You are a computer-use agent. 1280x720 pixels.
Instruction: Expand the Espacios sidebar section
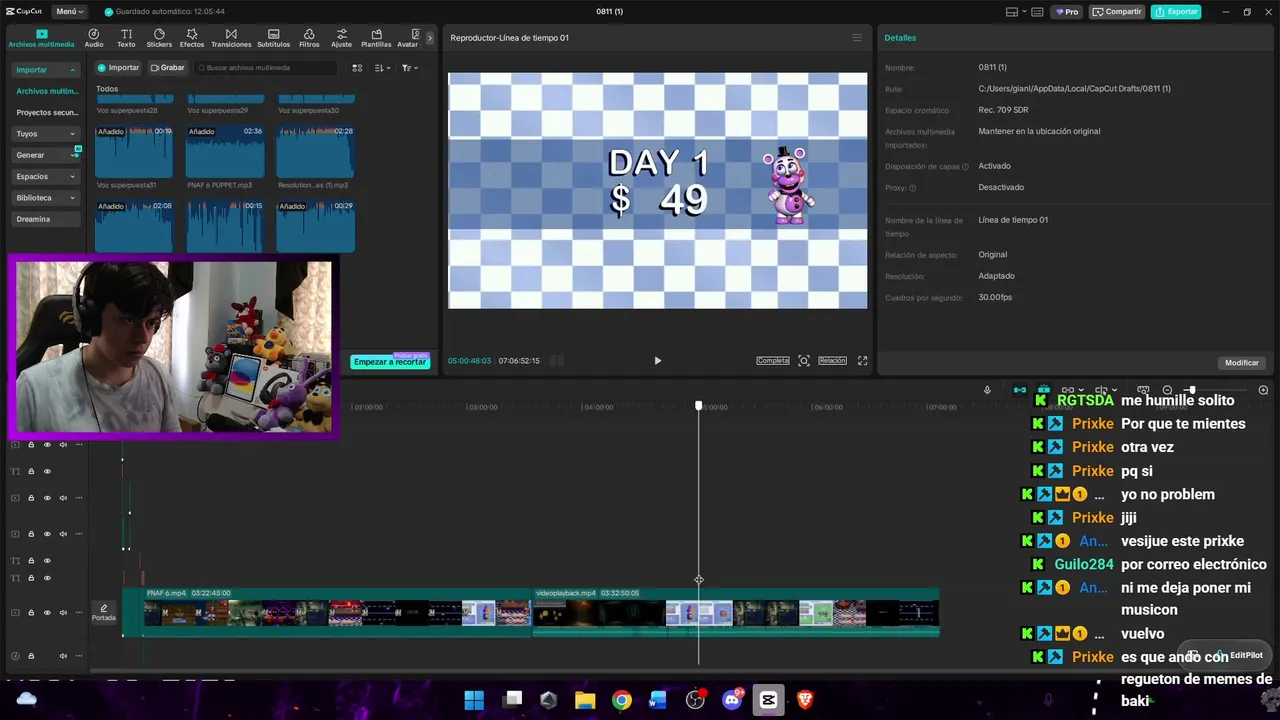pyautogui.click(x=72, y=177)
